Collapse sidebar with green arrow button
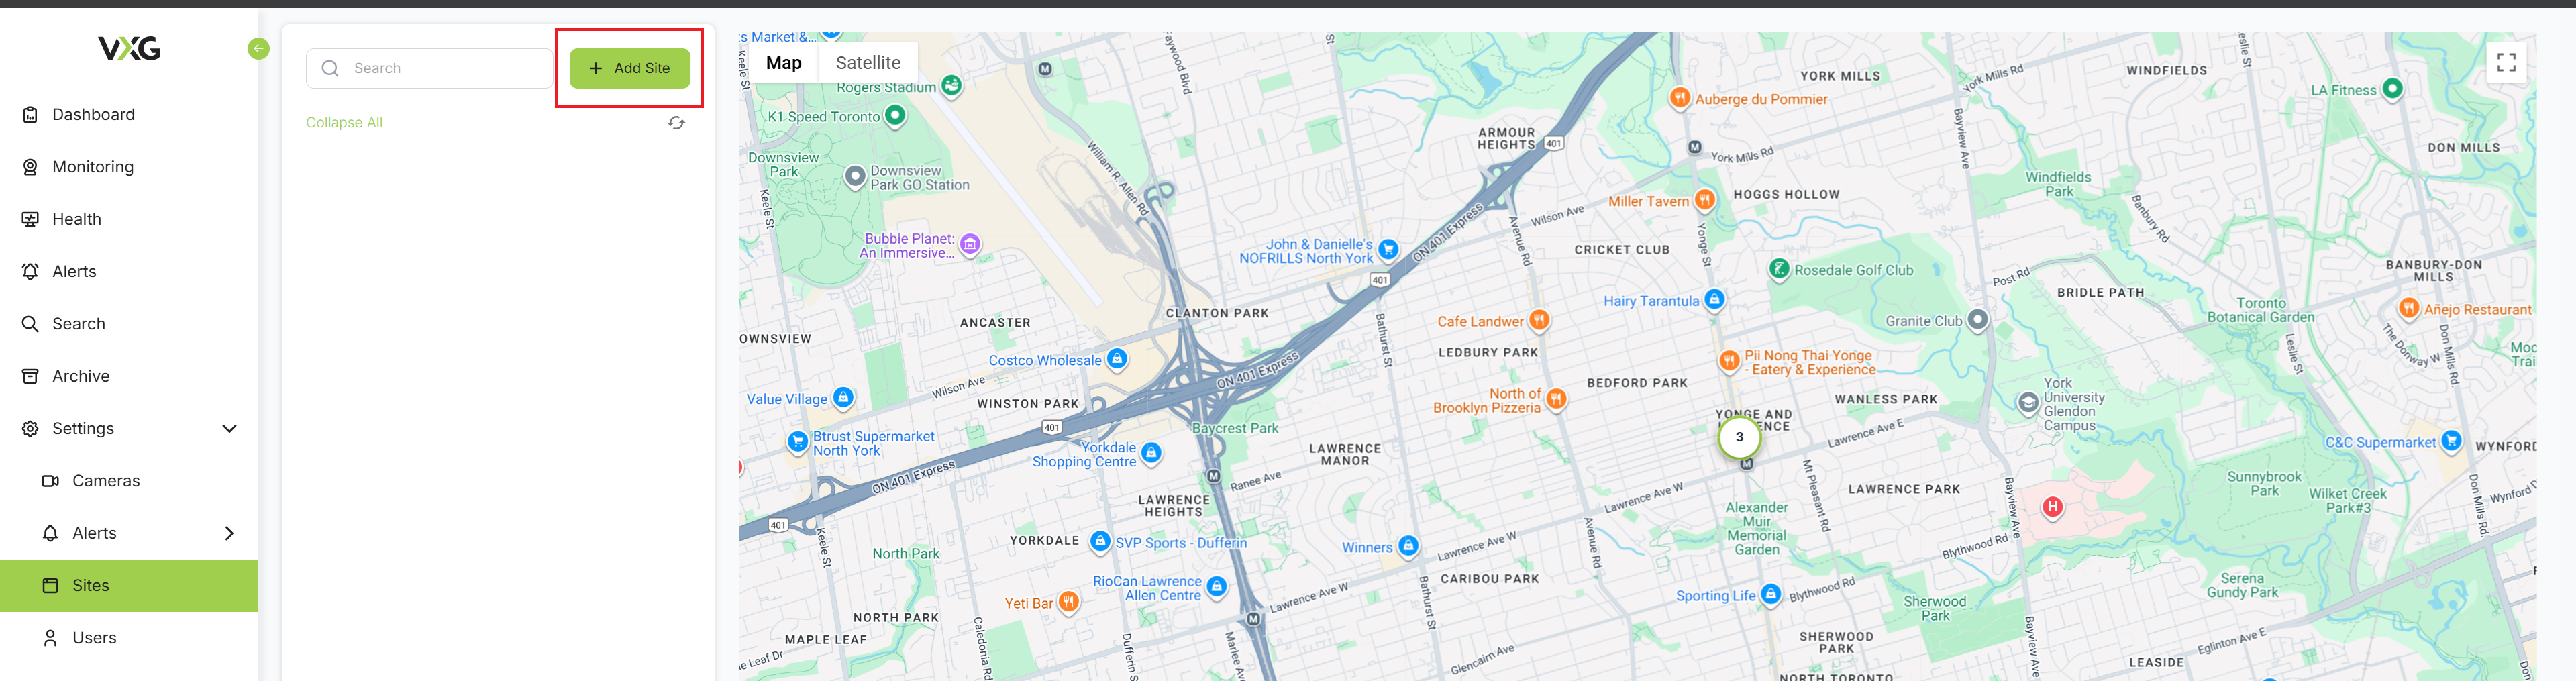2576x681 pixels. point(258,48)
